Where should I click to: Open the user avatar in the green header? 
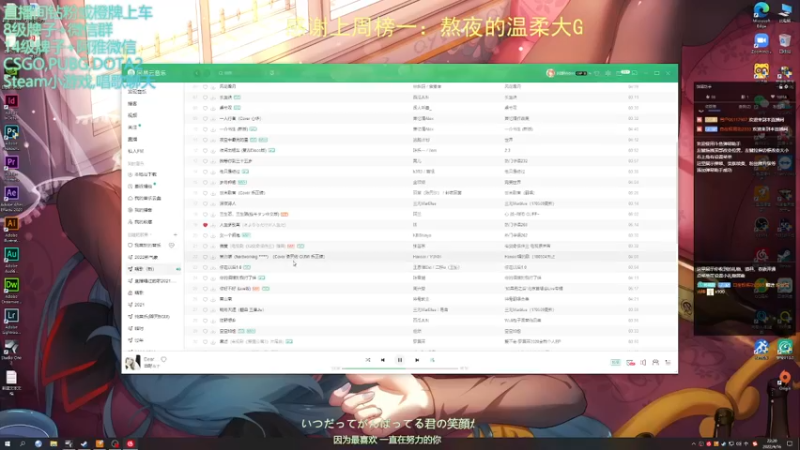coord(550,73)
